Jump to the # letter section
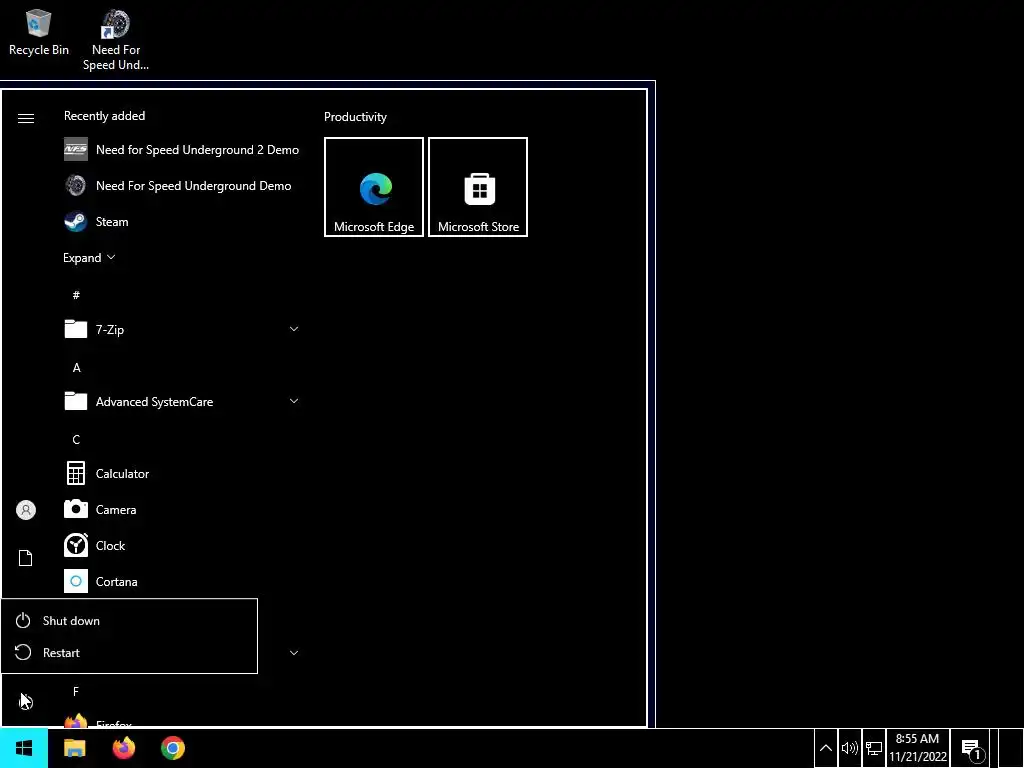 coord(76,295)
